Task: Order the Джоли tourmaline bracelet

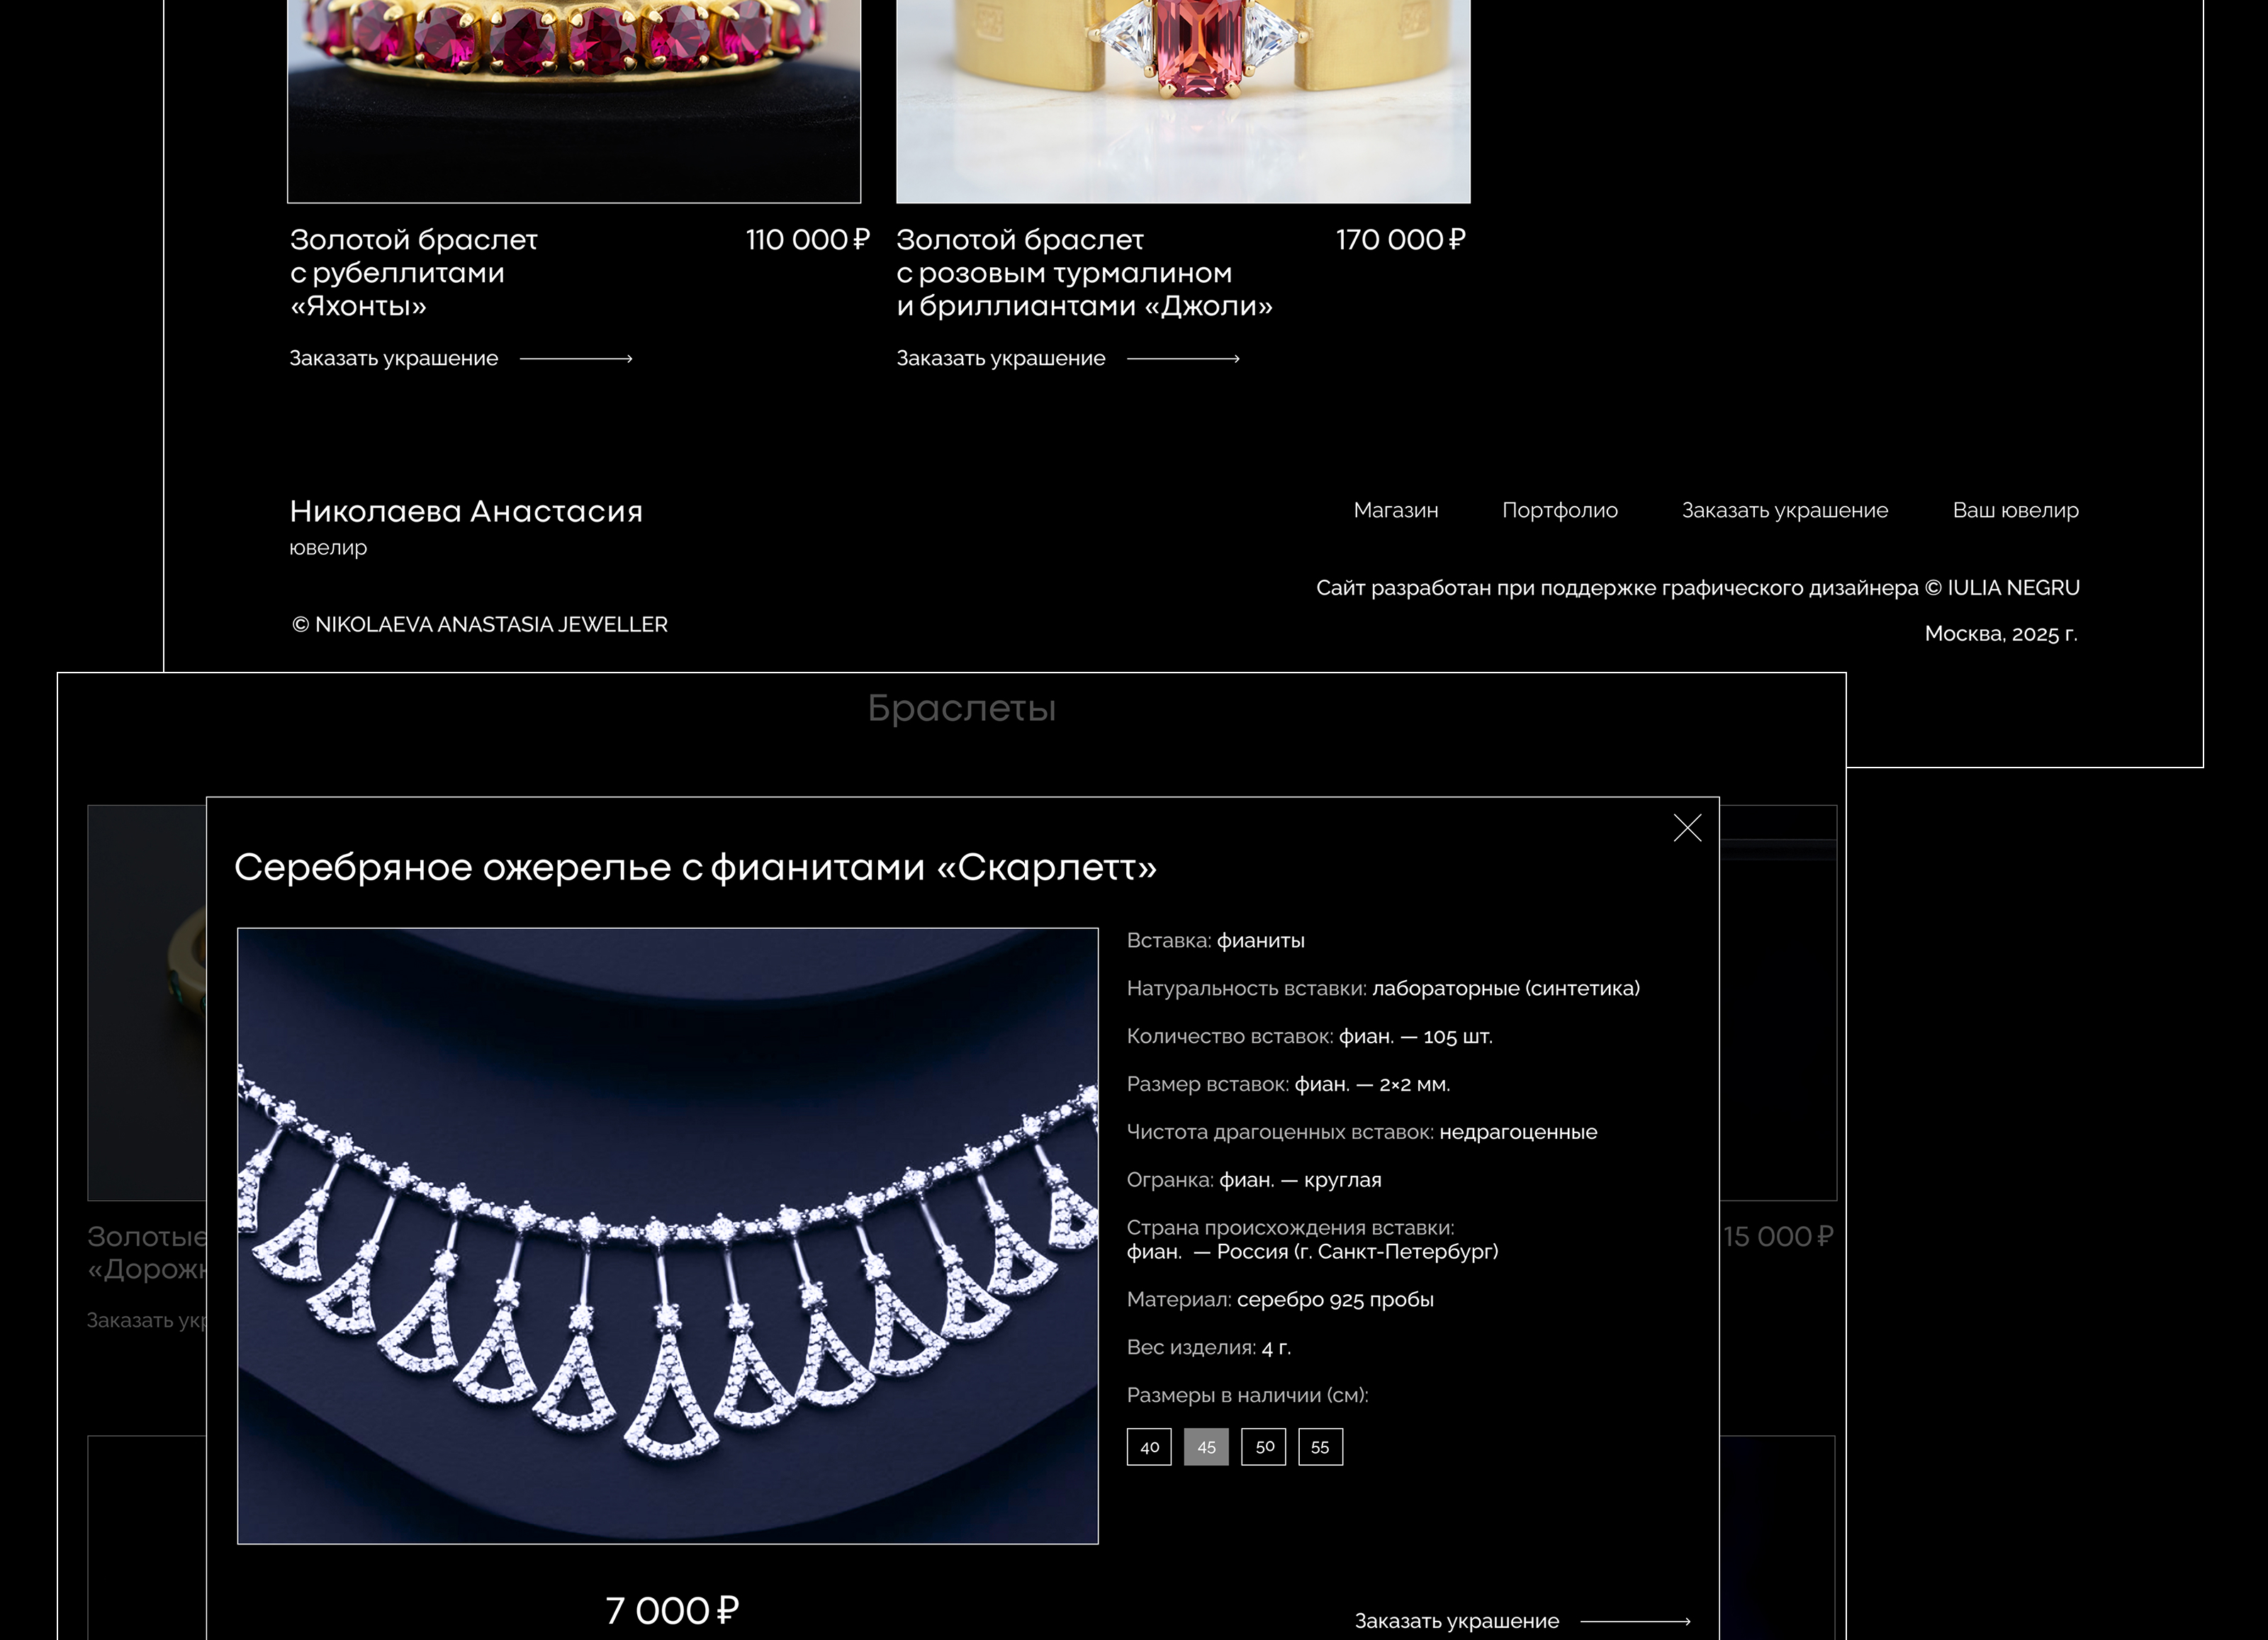Action: [1000, 358]
